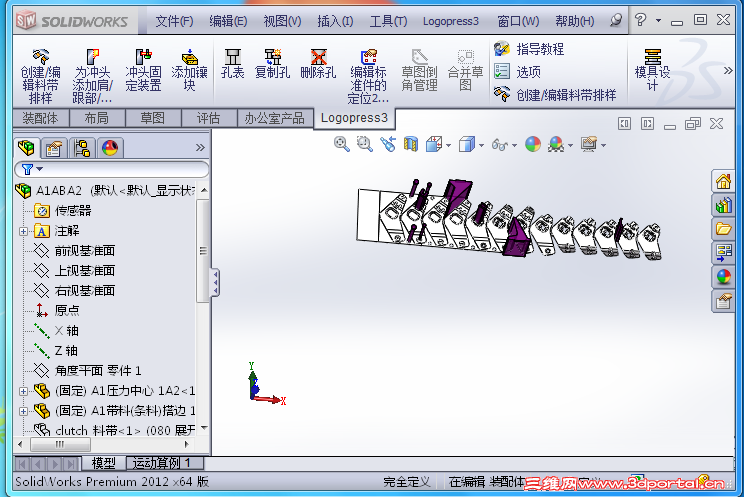Screen dimensions: 744x497
Task: Switch to the Sketch tab
Action: pos(152,118)
